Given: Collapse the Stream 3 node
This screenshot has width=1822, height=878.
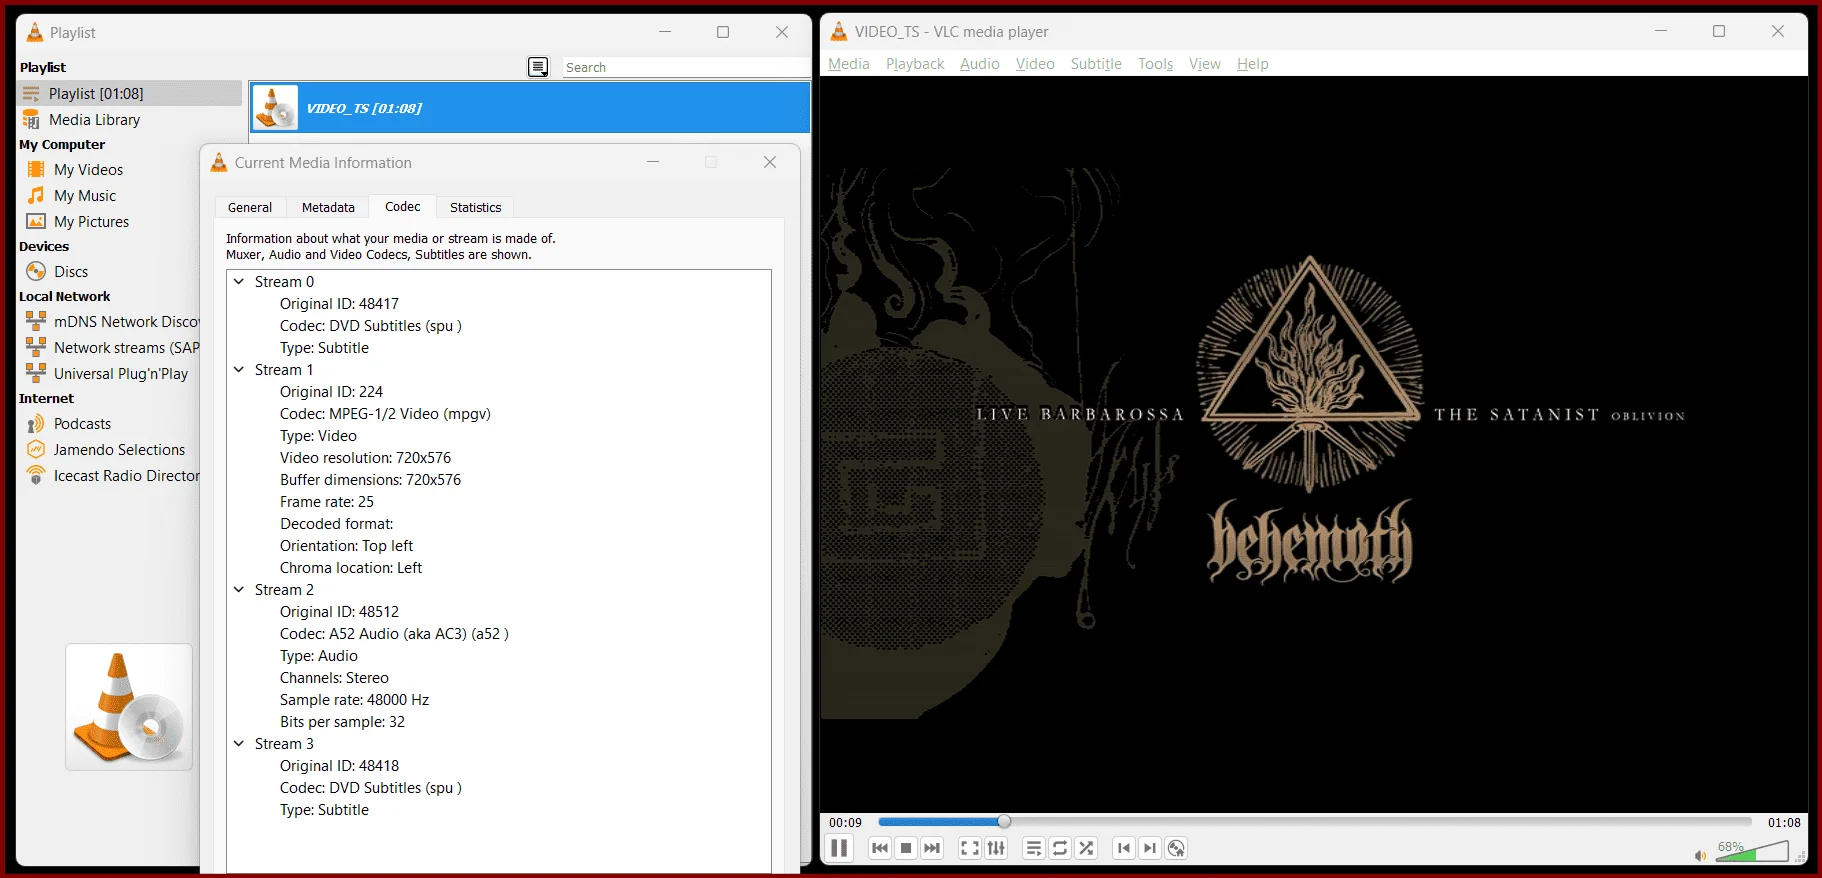Looking at the screenshot, I should (x=239, y=744).
